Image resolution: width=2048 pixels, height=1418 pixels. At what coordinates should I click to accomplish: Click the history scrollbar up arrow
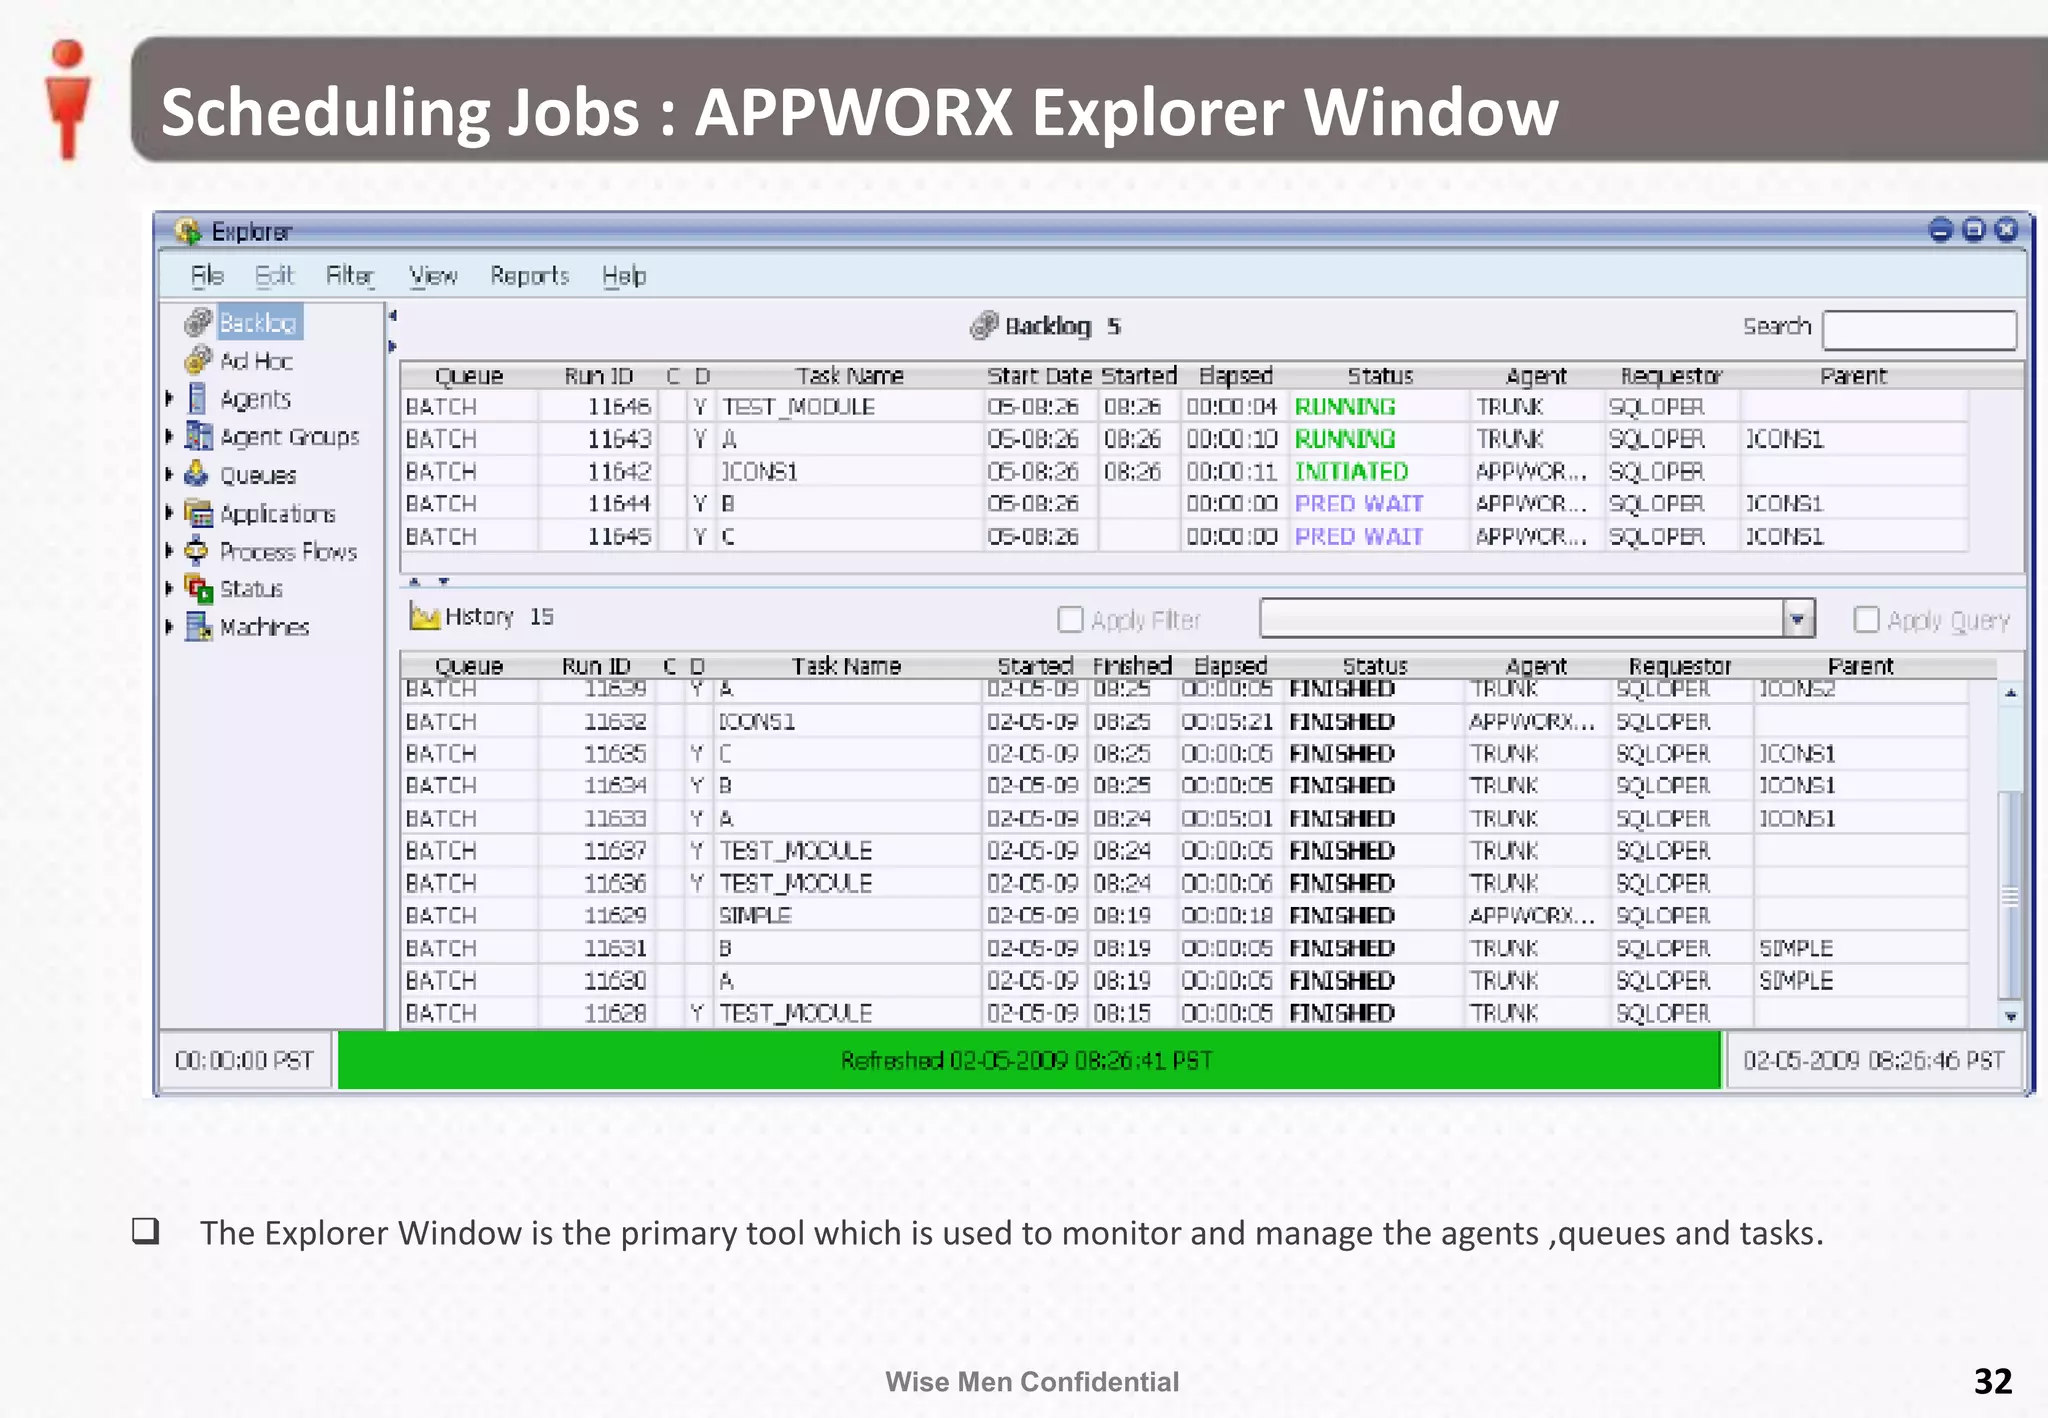pyautogui.click(x=2010, y=692)
